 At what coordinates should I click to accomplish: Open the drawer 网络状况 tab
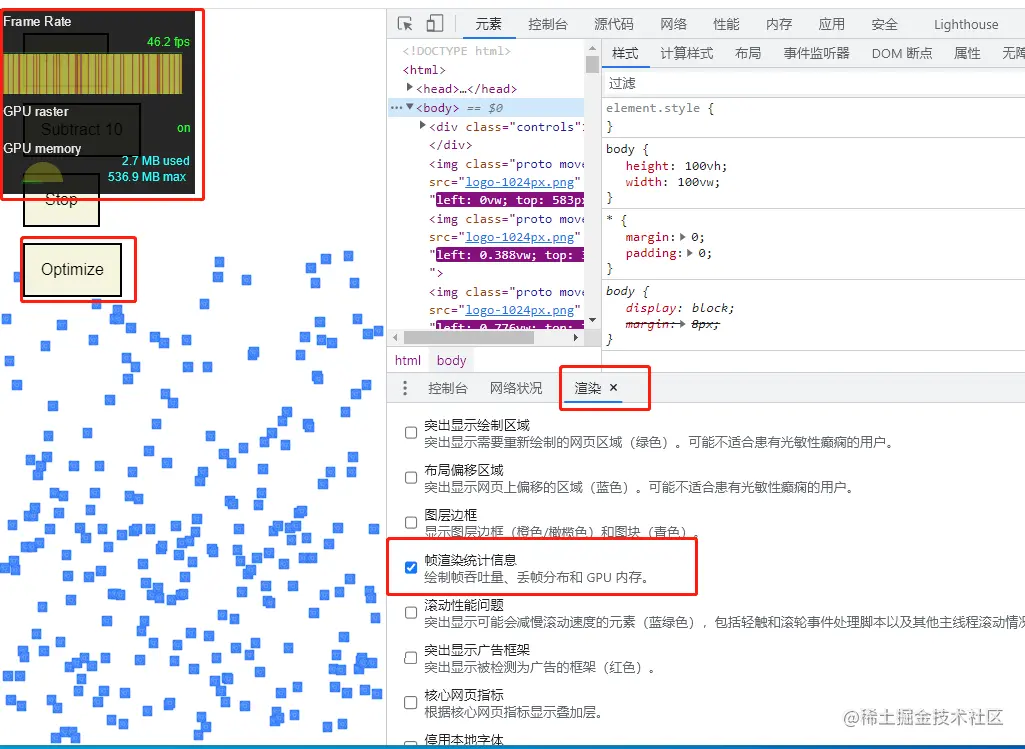tap(516, 388)
